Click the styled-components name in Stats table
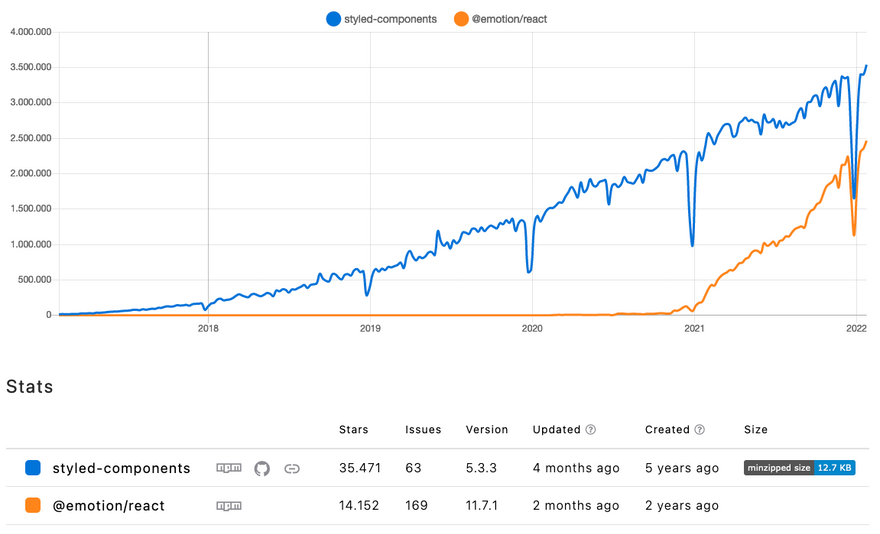 pos(121,468)
